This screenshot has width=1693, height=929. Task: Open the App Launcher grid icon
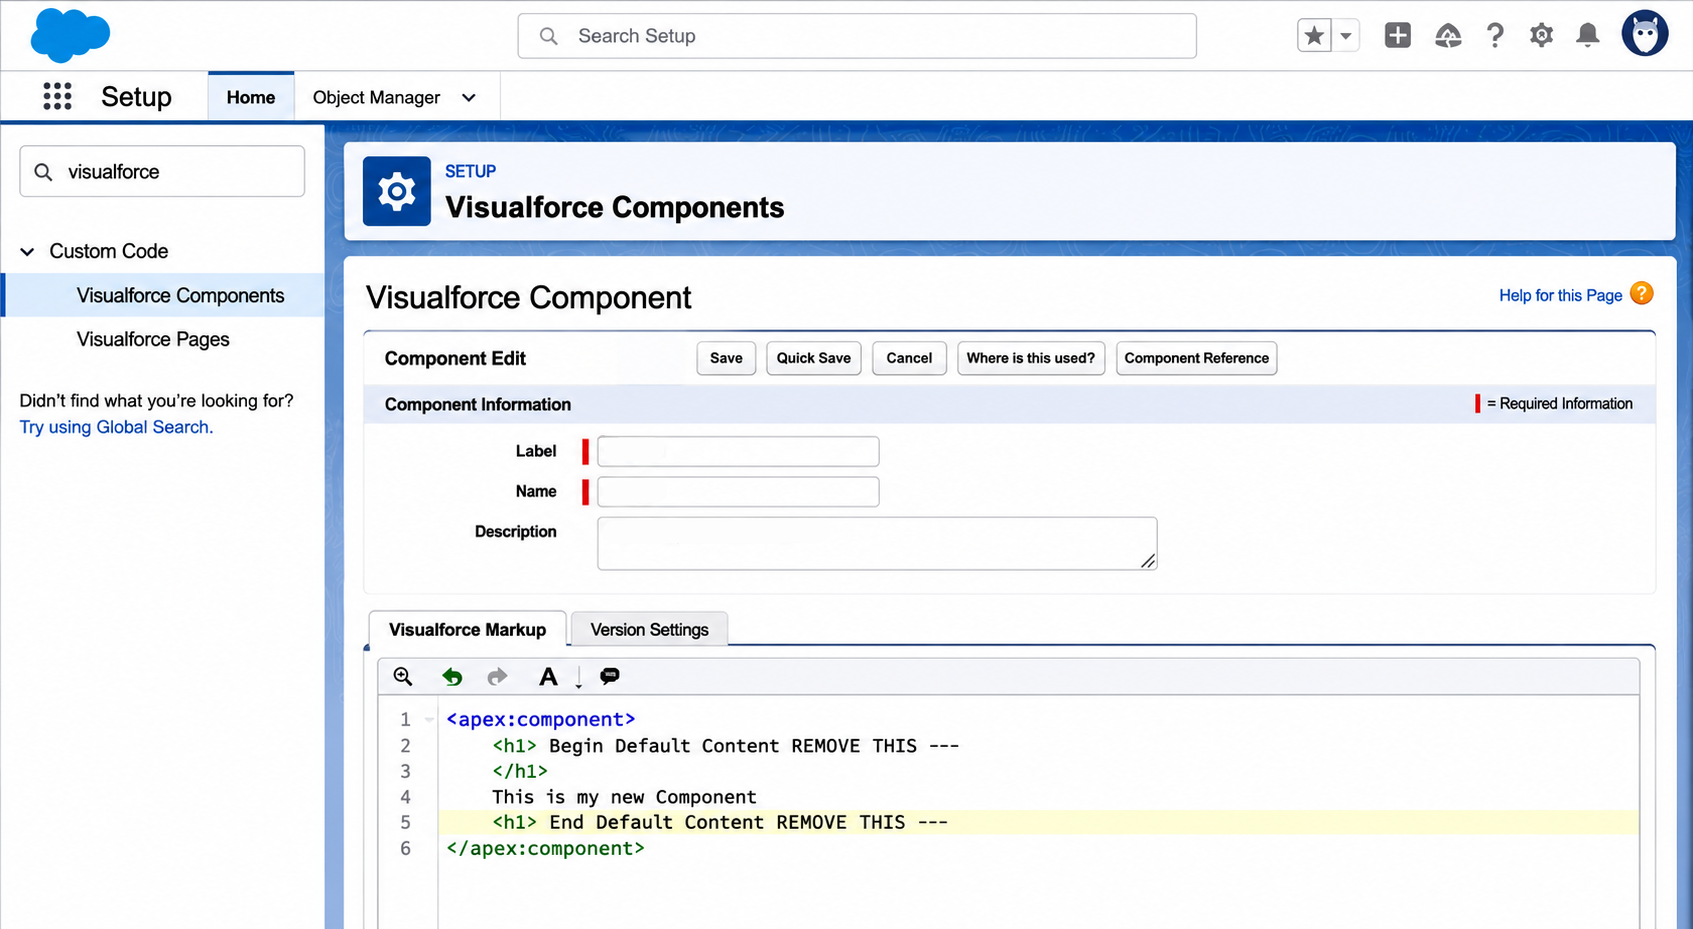[57, 96]
